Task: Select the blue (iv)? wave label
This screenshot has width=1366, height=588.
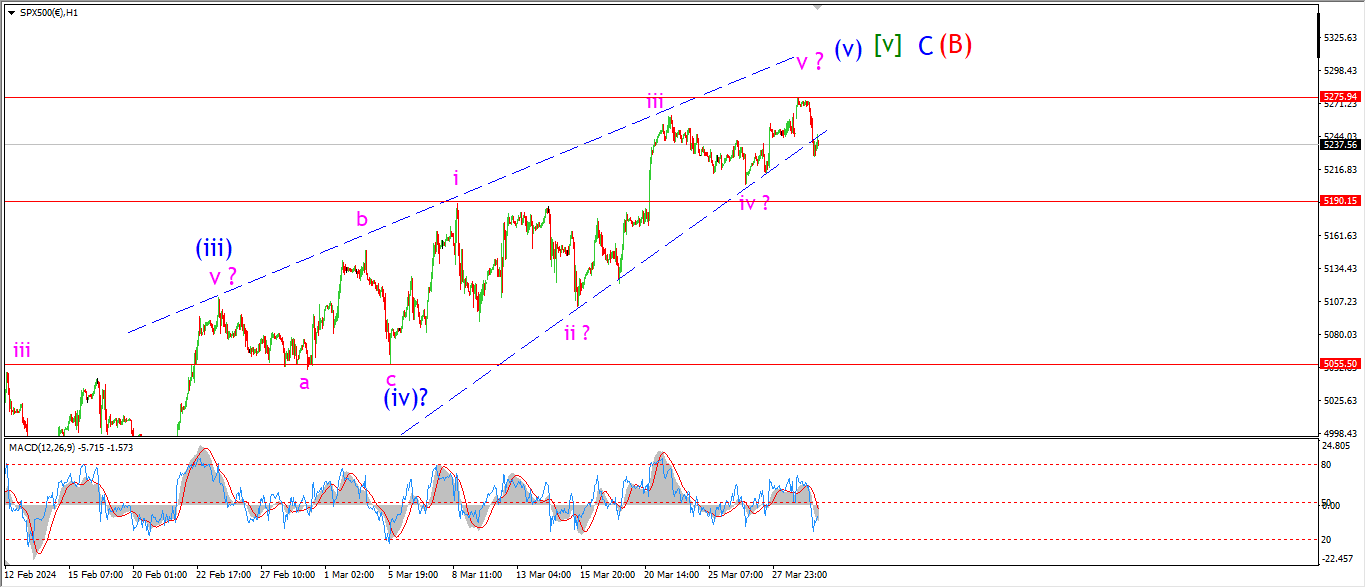Action: [x=405, y=398]
